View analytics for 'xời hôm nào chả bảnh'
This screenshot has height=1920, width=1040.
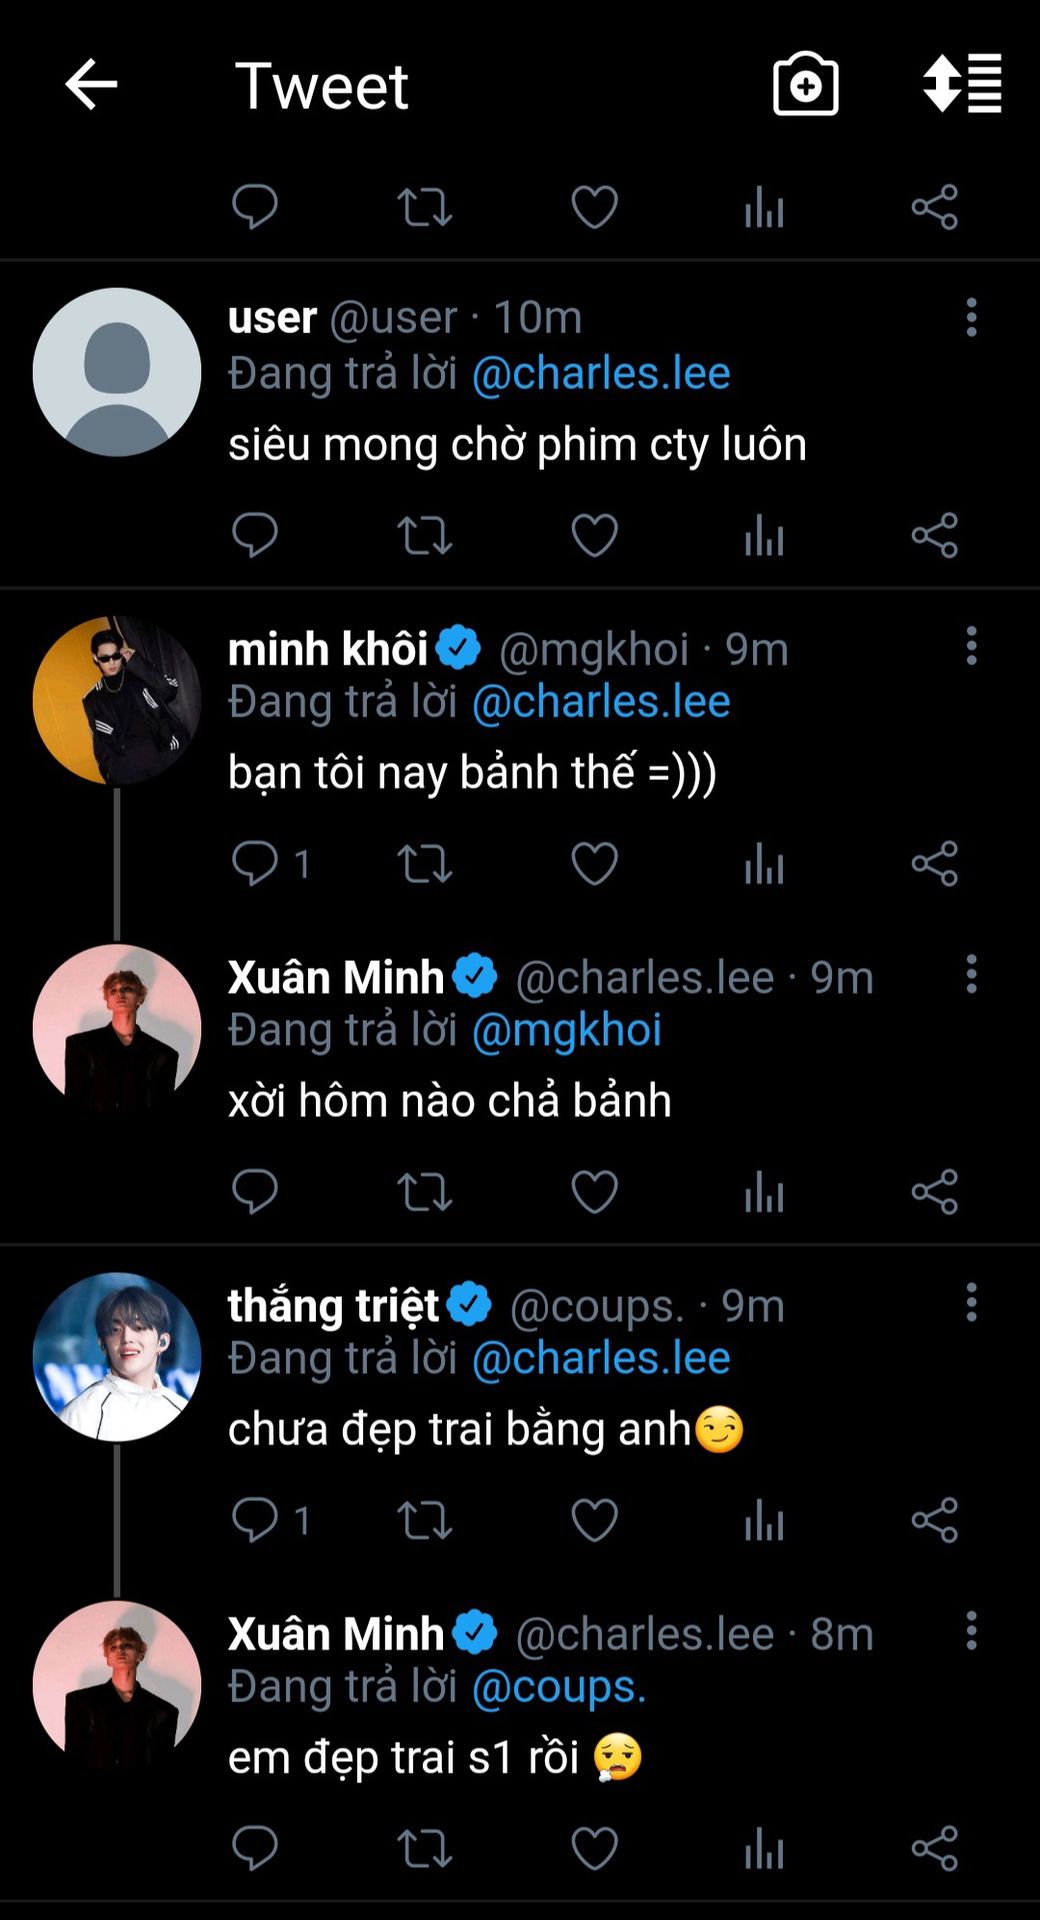coord(764,1192)
